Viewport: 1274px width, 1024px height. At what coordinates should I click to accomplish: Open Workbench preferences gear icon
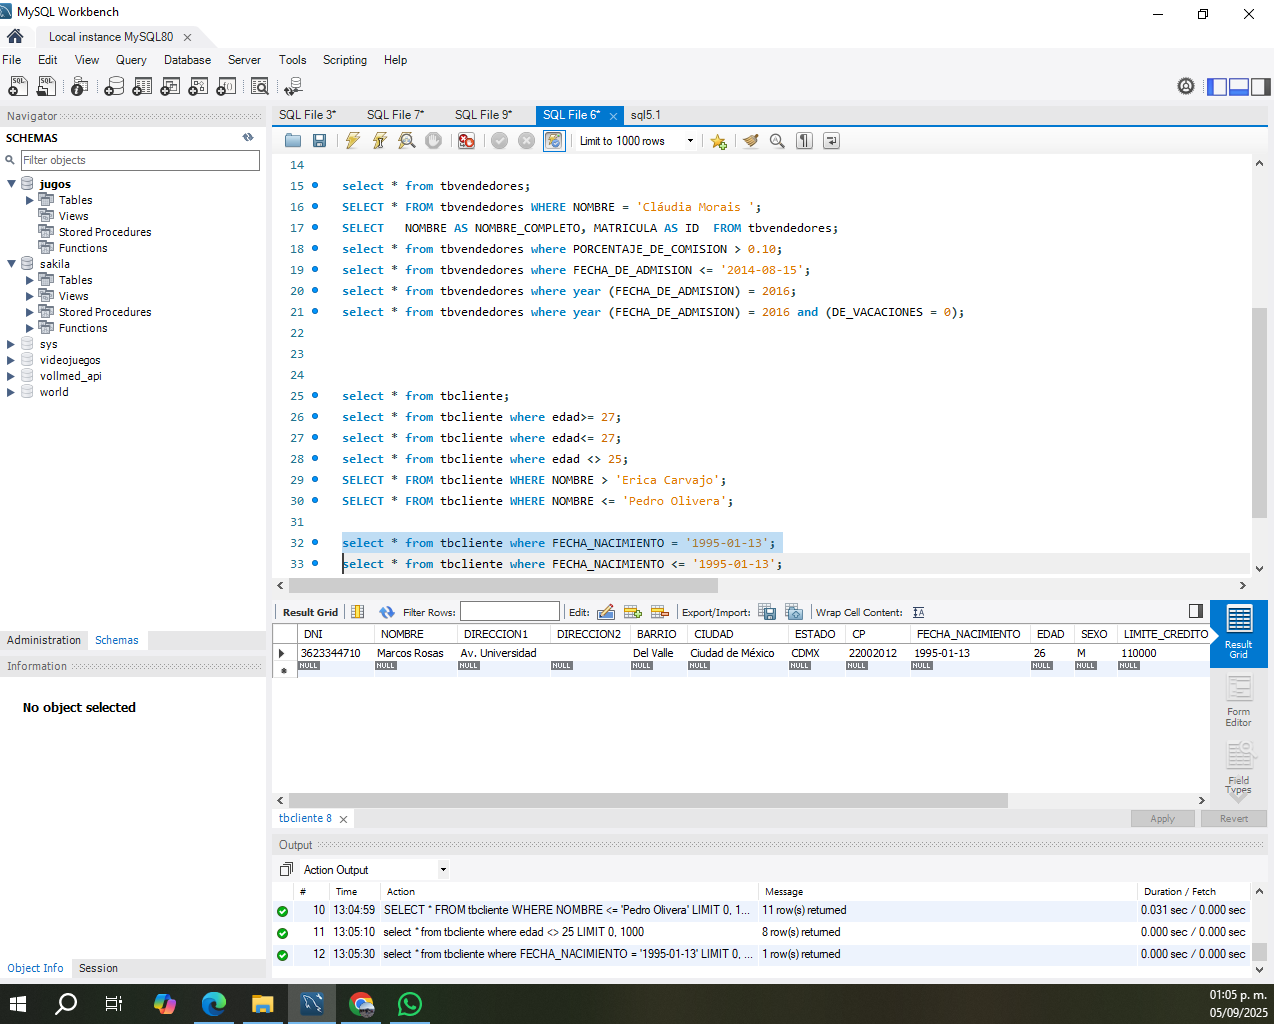(x=1186, y=86)
